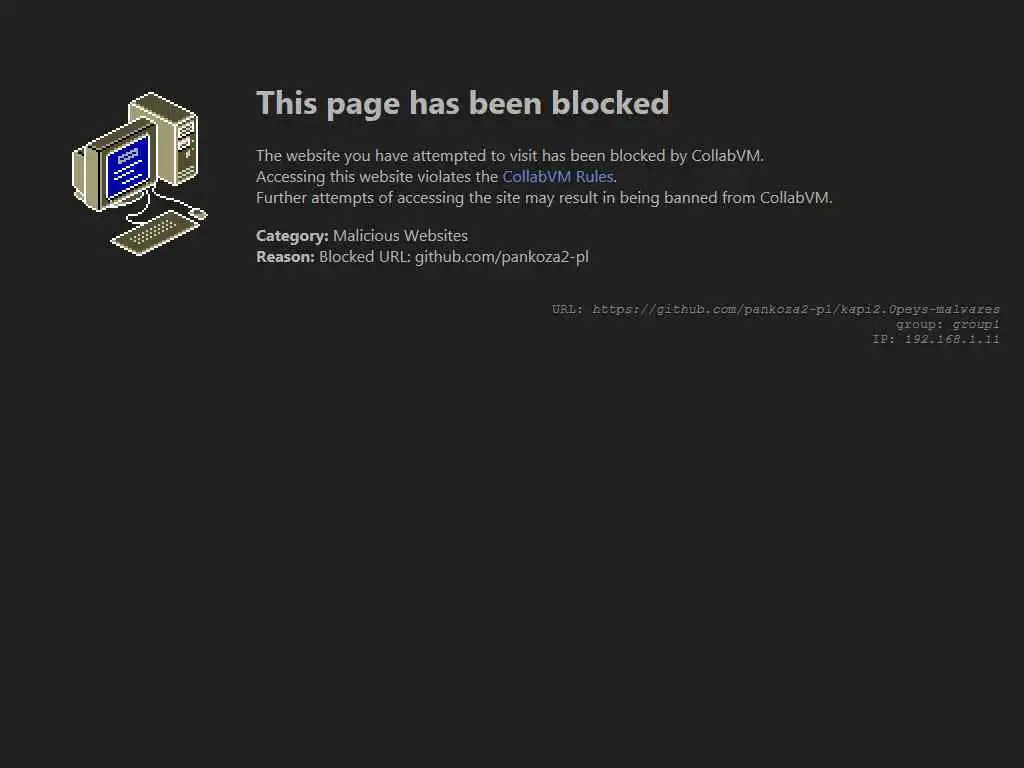The height and width of the screenshot is (768, 1024).
Task: Click the "IP:" label in the details
Action: (x=884, y=339)
